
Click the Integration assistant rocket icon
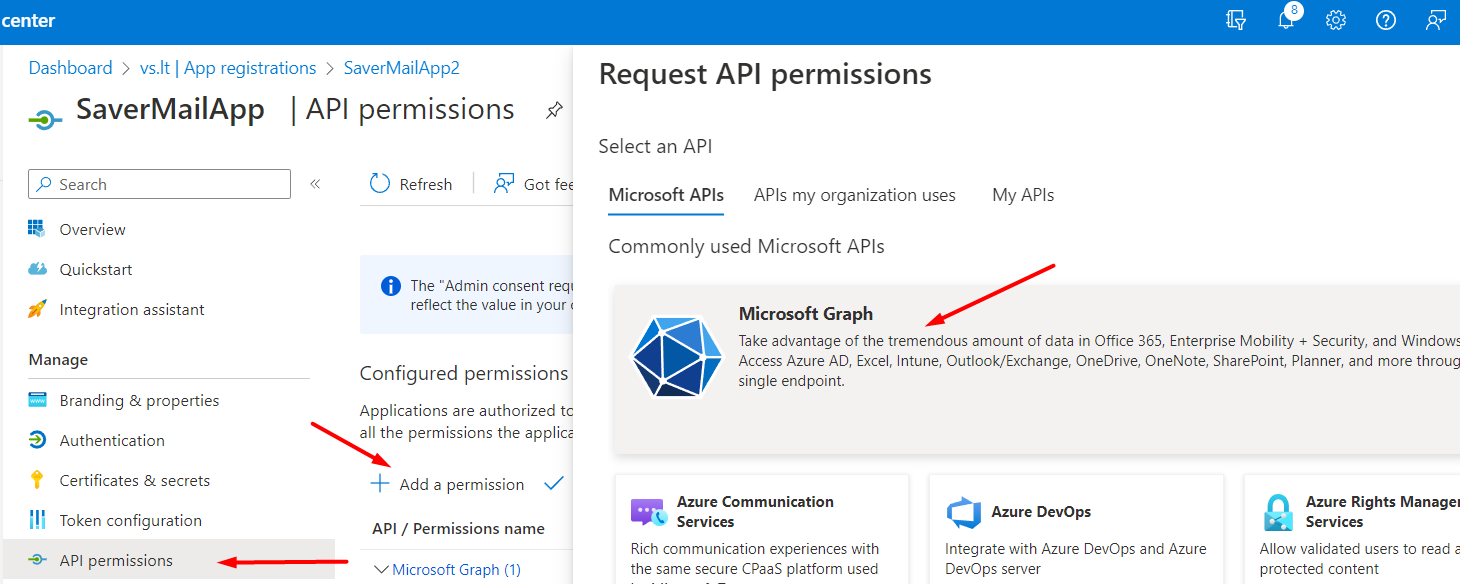[x=37, y=309]
